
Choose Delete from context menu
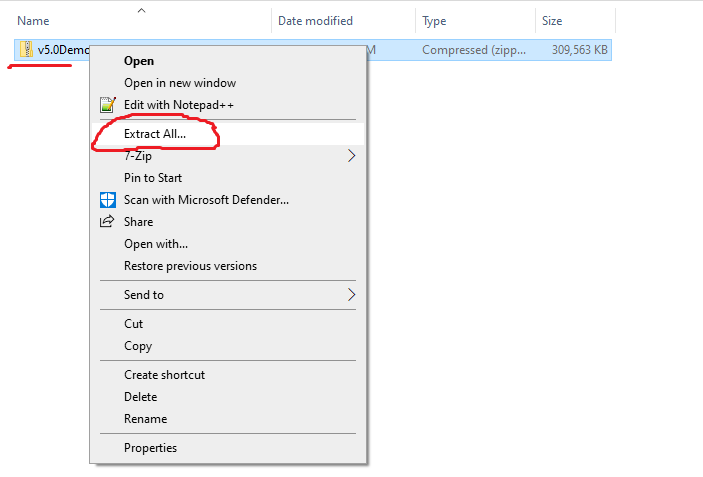[x=228, y=397]
